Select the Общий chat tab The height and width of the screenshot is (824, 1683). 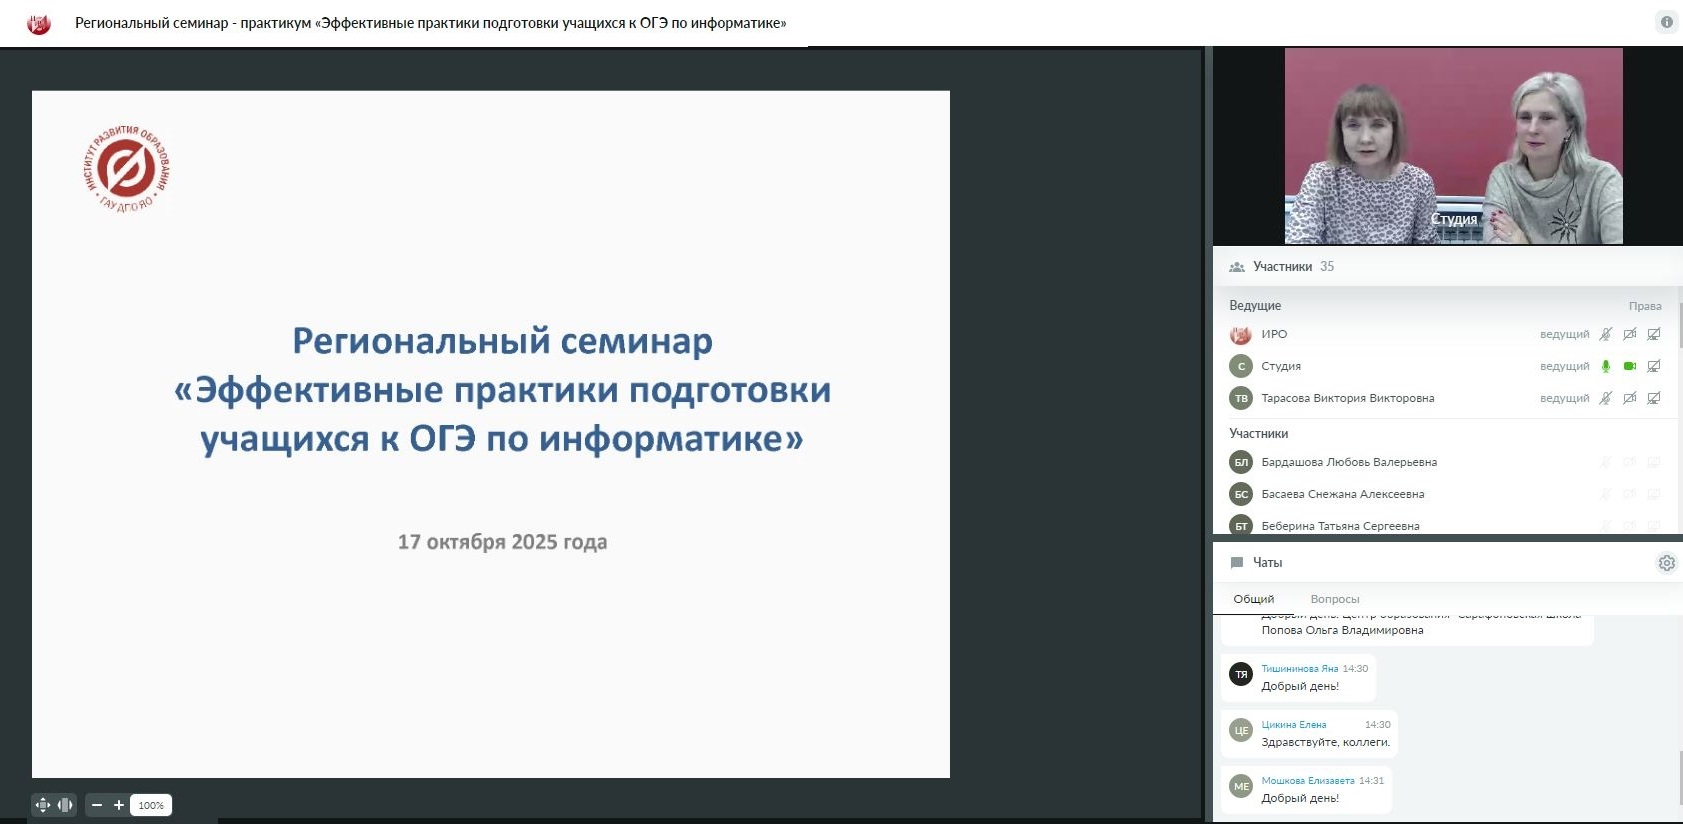pyautogui.click(x=1253, y=599)
